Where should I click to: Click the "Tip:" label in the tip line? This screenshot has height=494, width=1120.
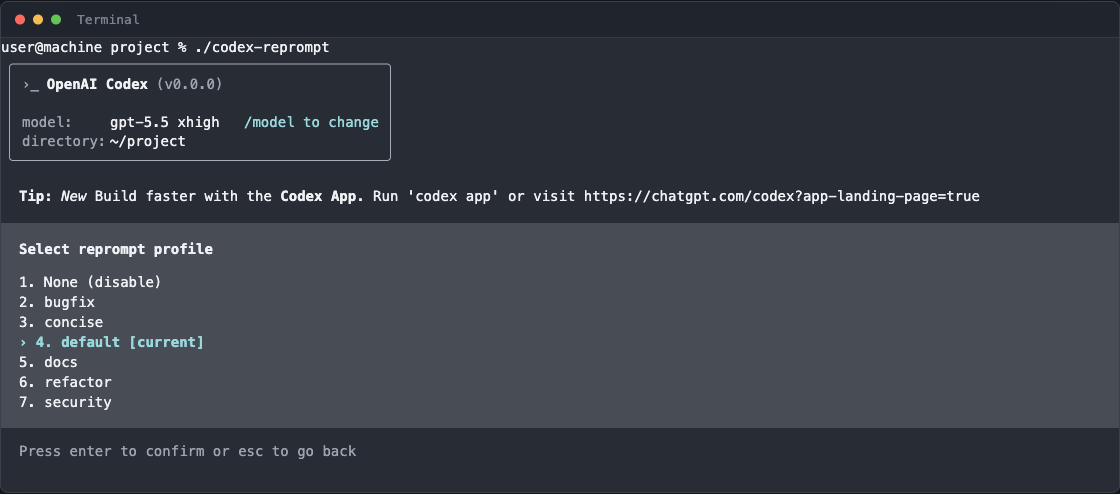pyautogui.click(x=36, y=196)
